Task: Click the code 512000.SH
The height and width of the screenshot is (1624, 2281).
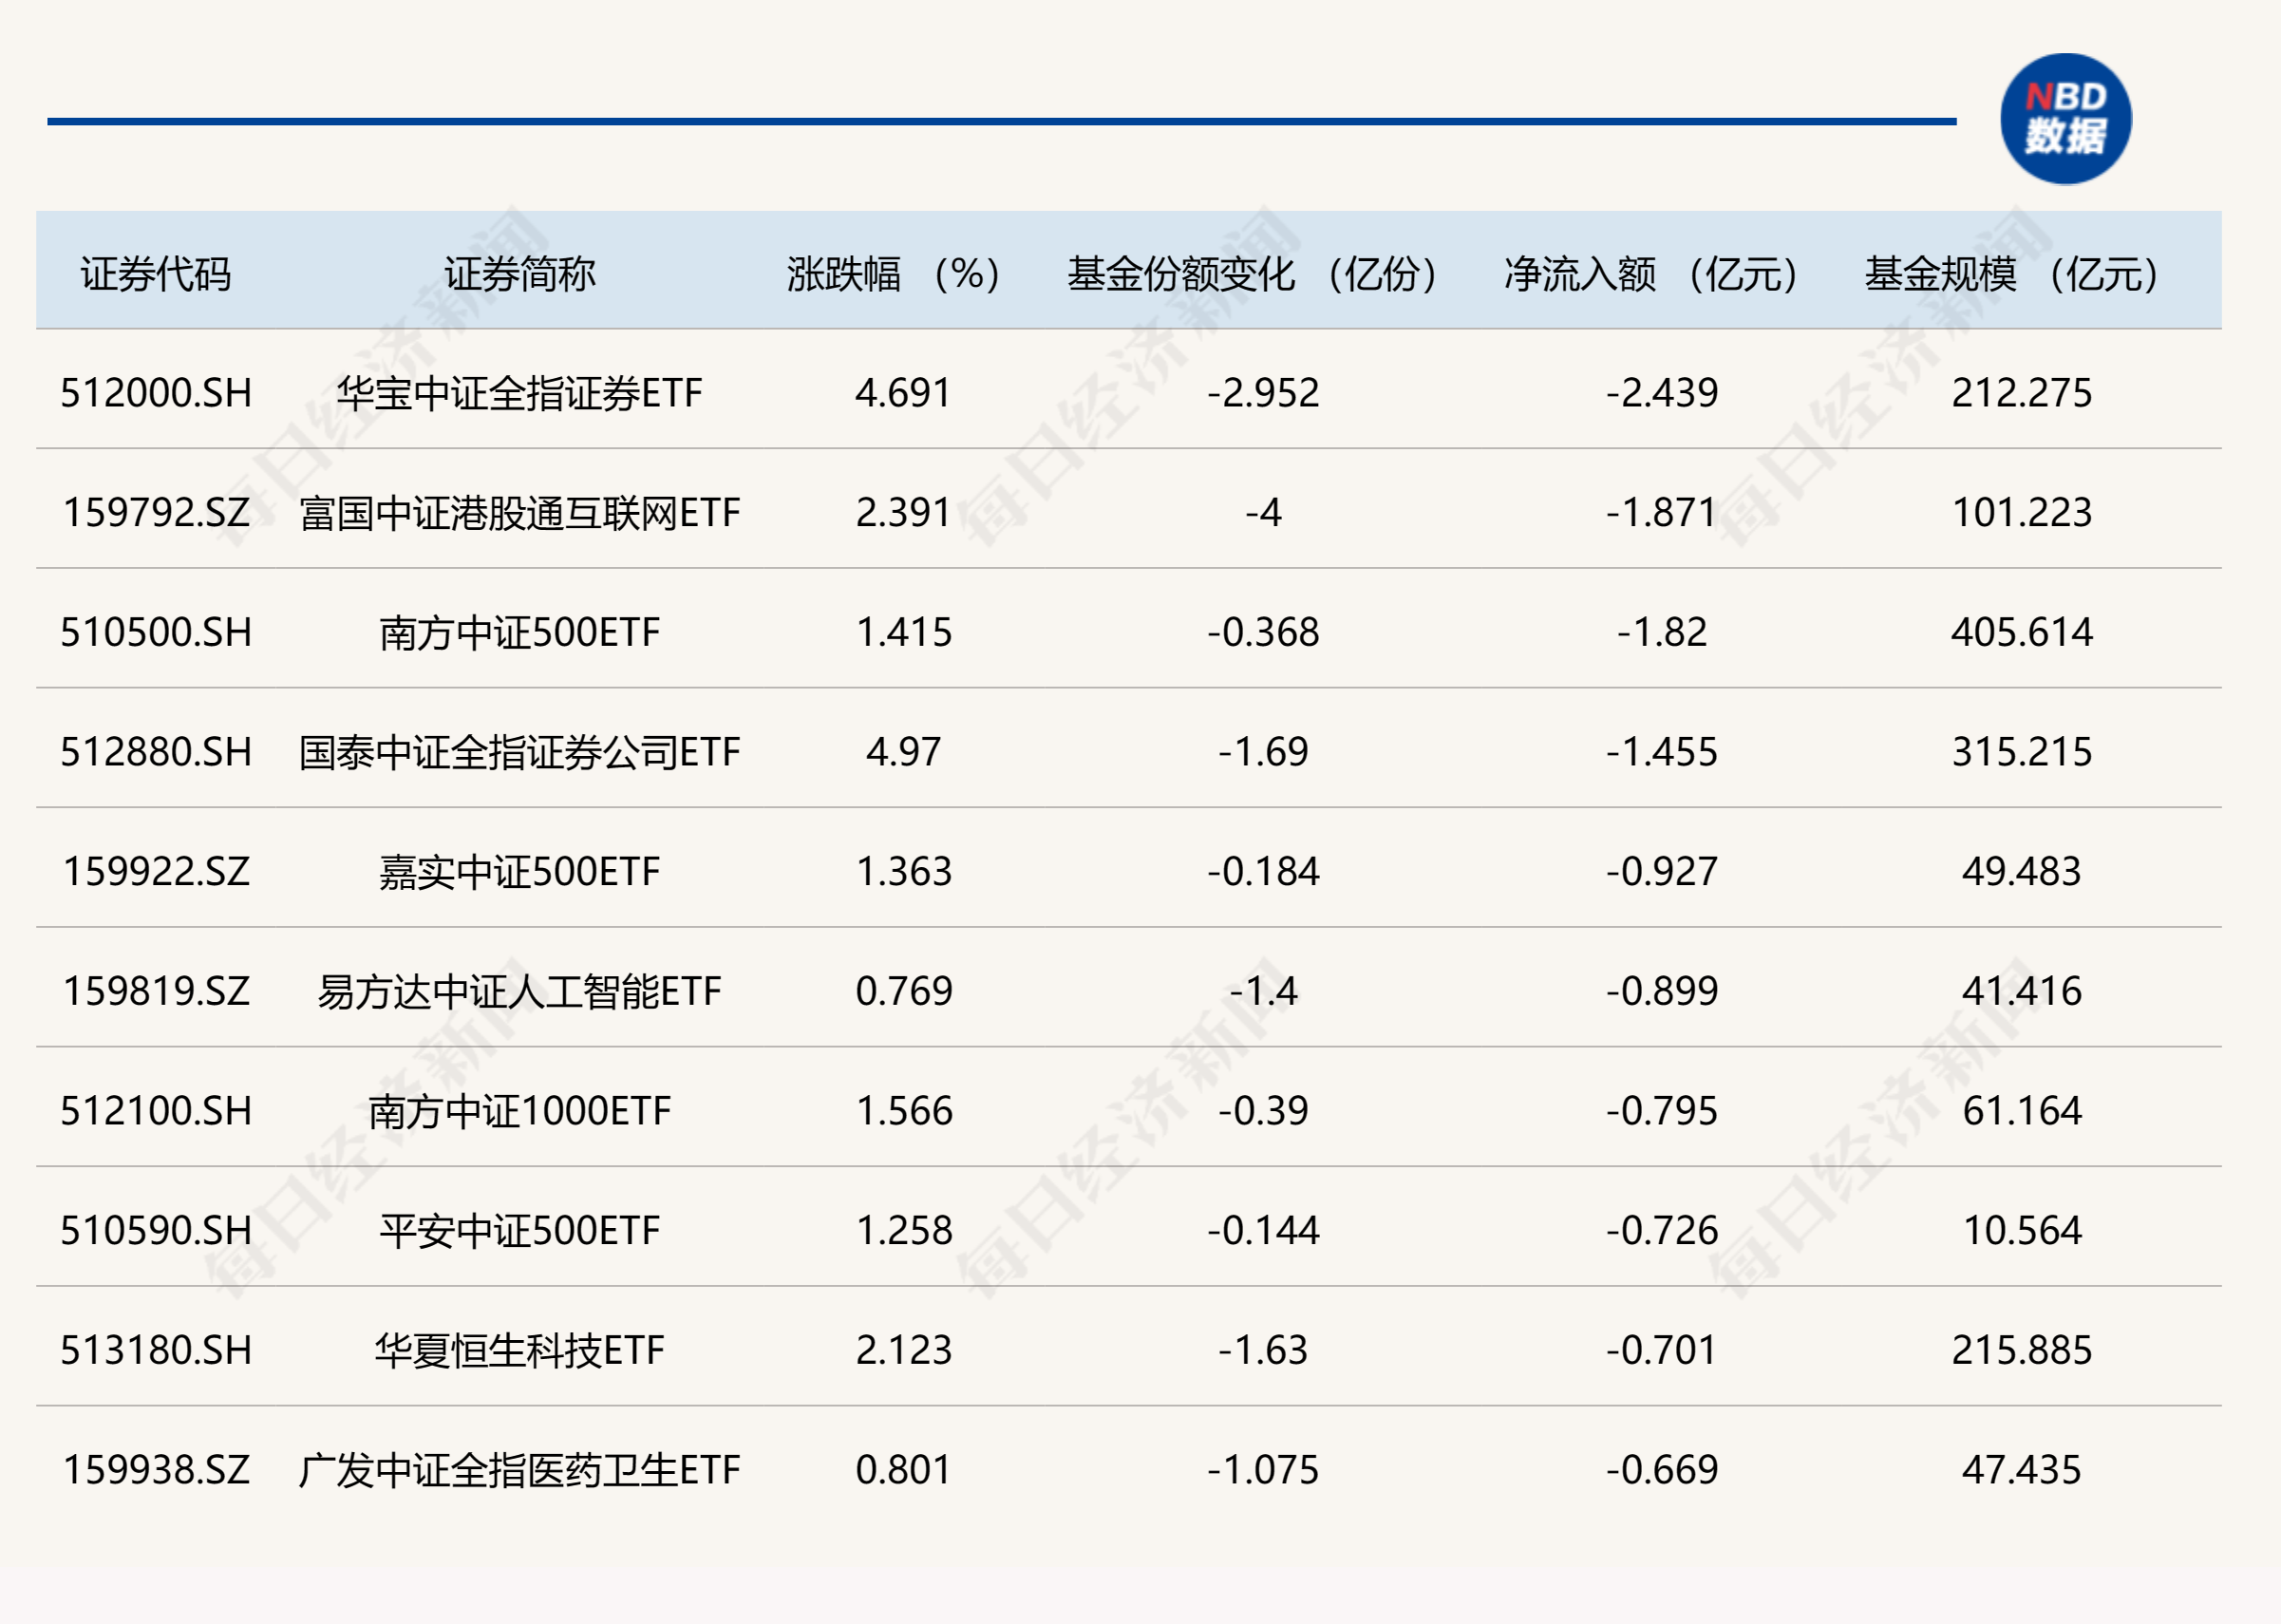Action: 156,393
